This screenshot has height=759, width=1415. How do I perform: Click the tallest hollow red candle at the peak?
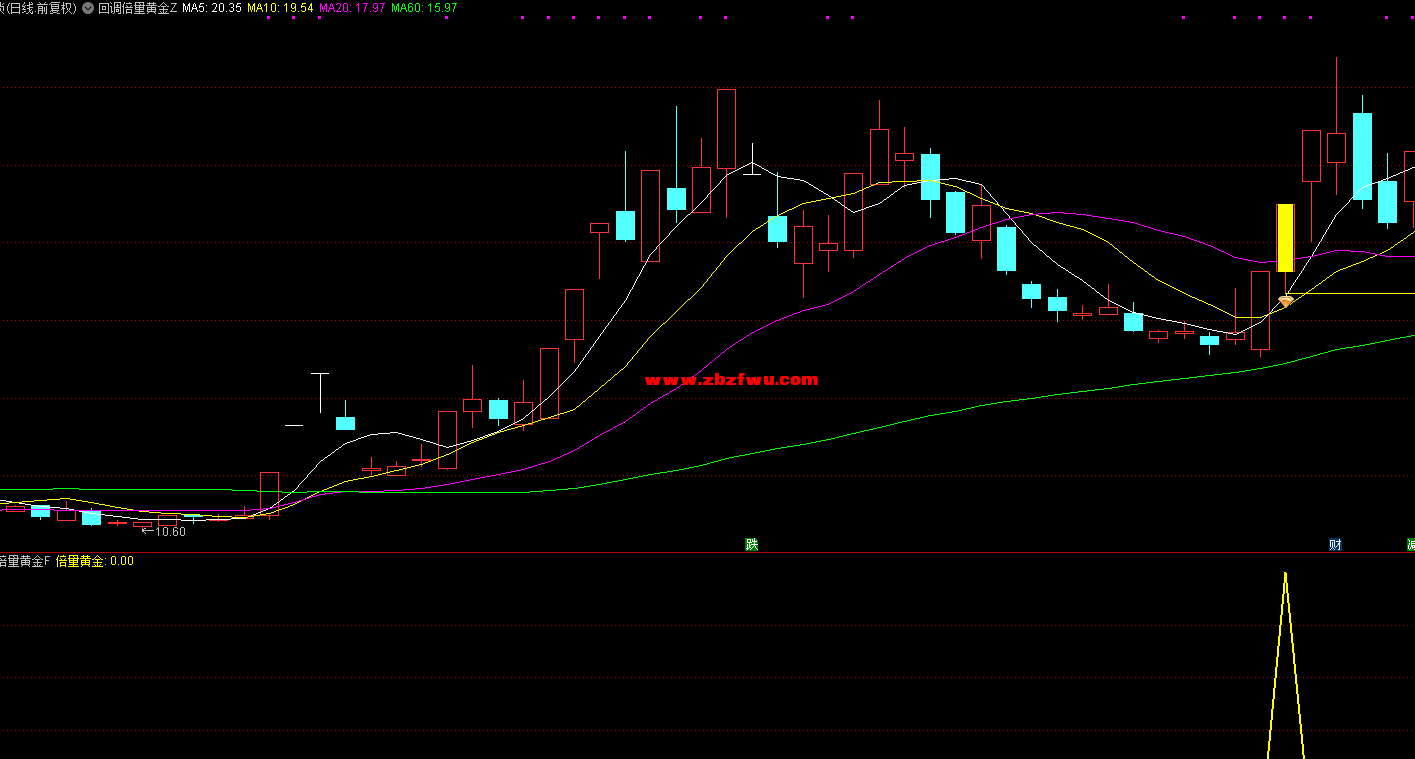click(726, 128)
